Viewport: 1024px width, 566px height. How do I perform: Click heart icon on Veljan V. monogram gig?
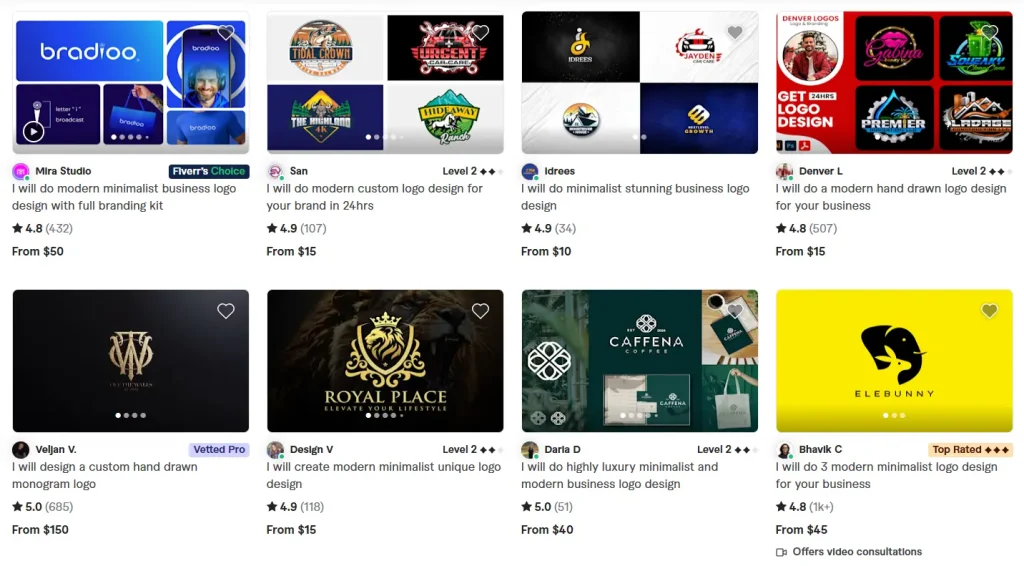[226, 311]
